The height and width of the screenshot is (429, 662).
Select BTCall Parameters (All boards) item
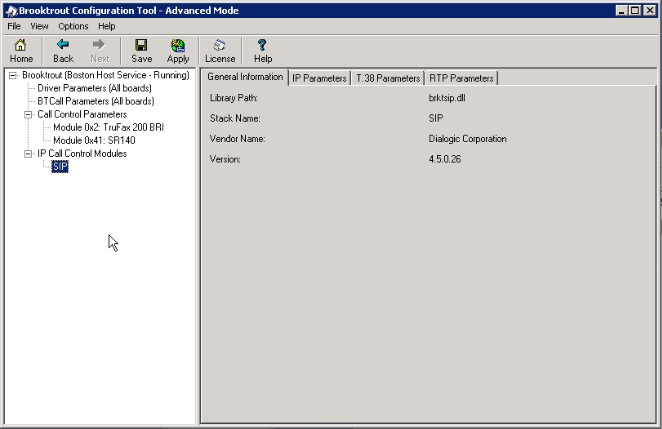[95, 102]
